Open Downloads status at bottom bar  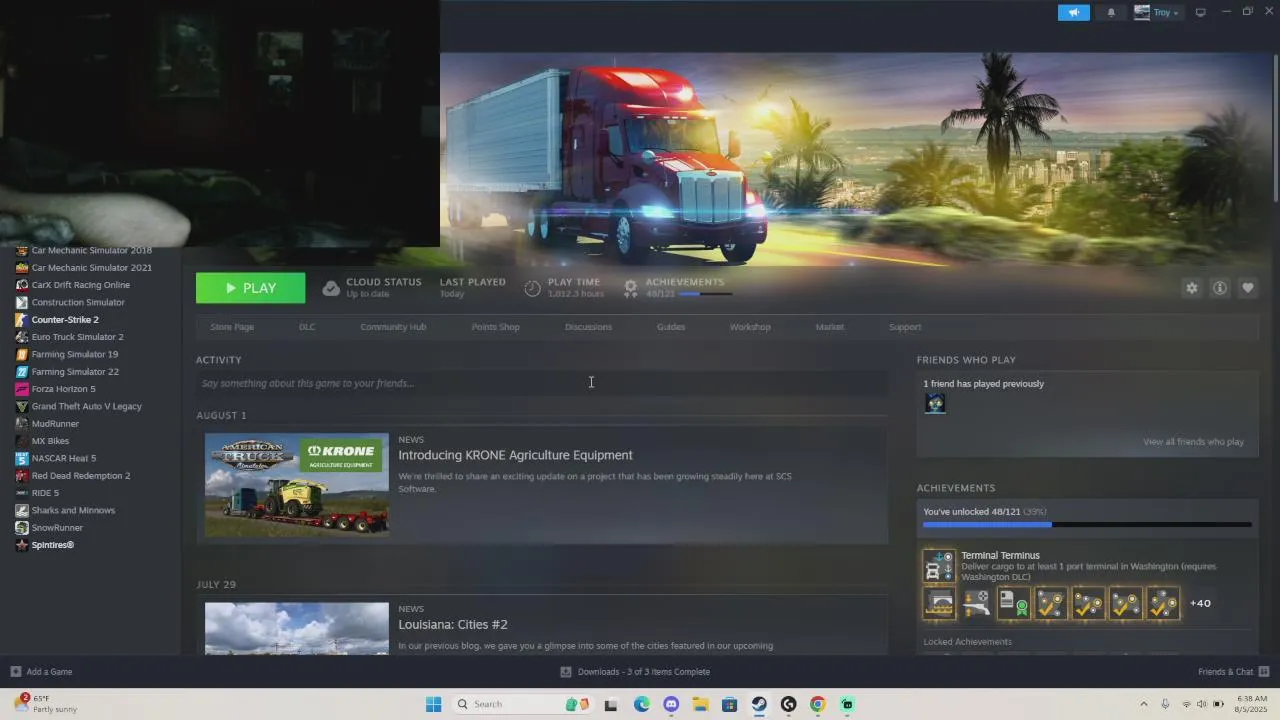point(635,672)
